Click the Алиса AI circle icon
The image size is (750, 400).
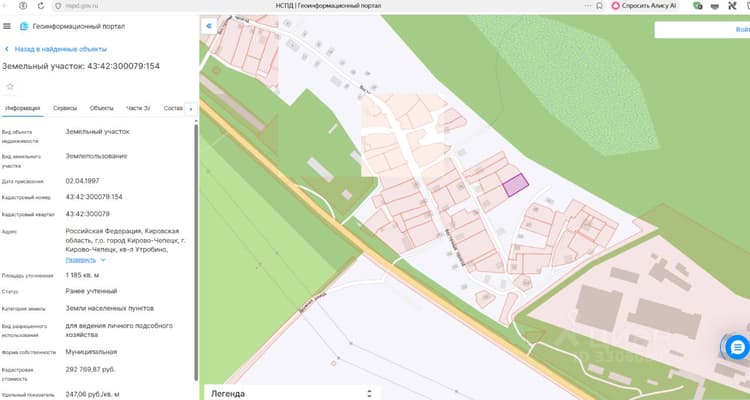pyautogui.click(x=616, y=6)
